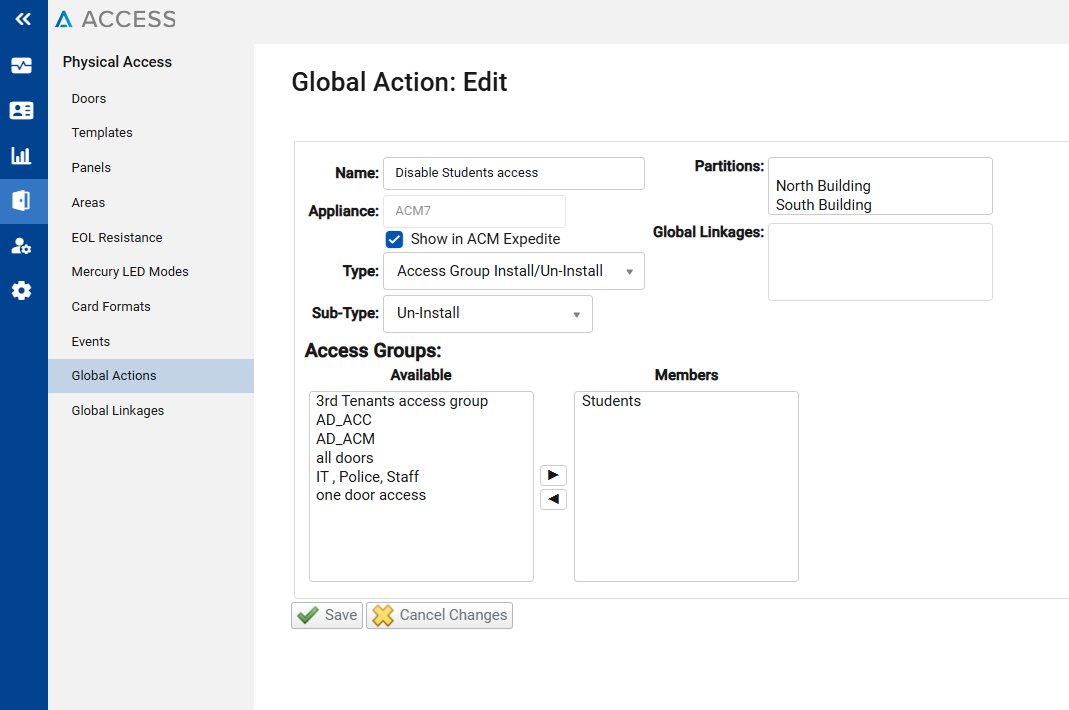This screenshot has width=1069, height=710.
Task: Select 3rd Tenants access group
Action: pyautogui.click(x=402, y=401)
